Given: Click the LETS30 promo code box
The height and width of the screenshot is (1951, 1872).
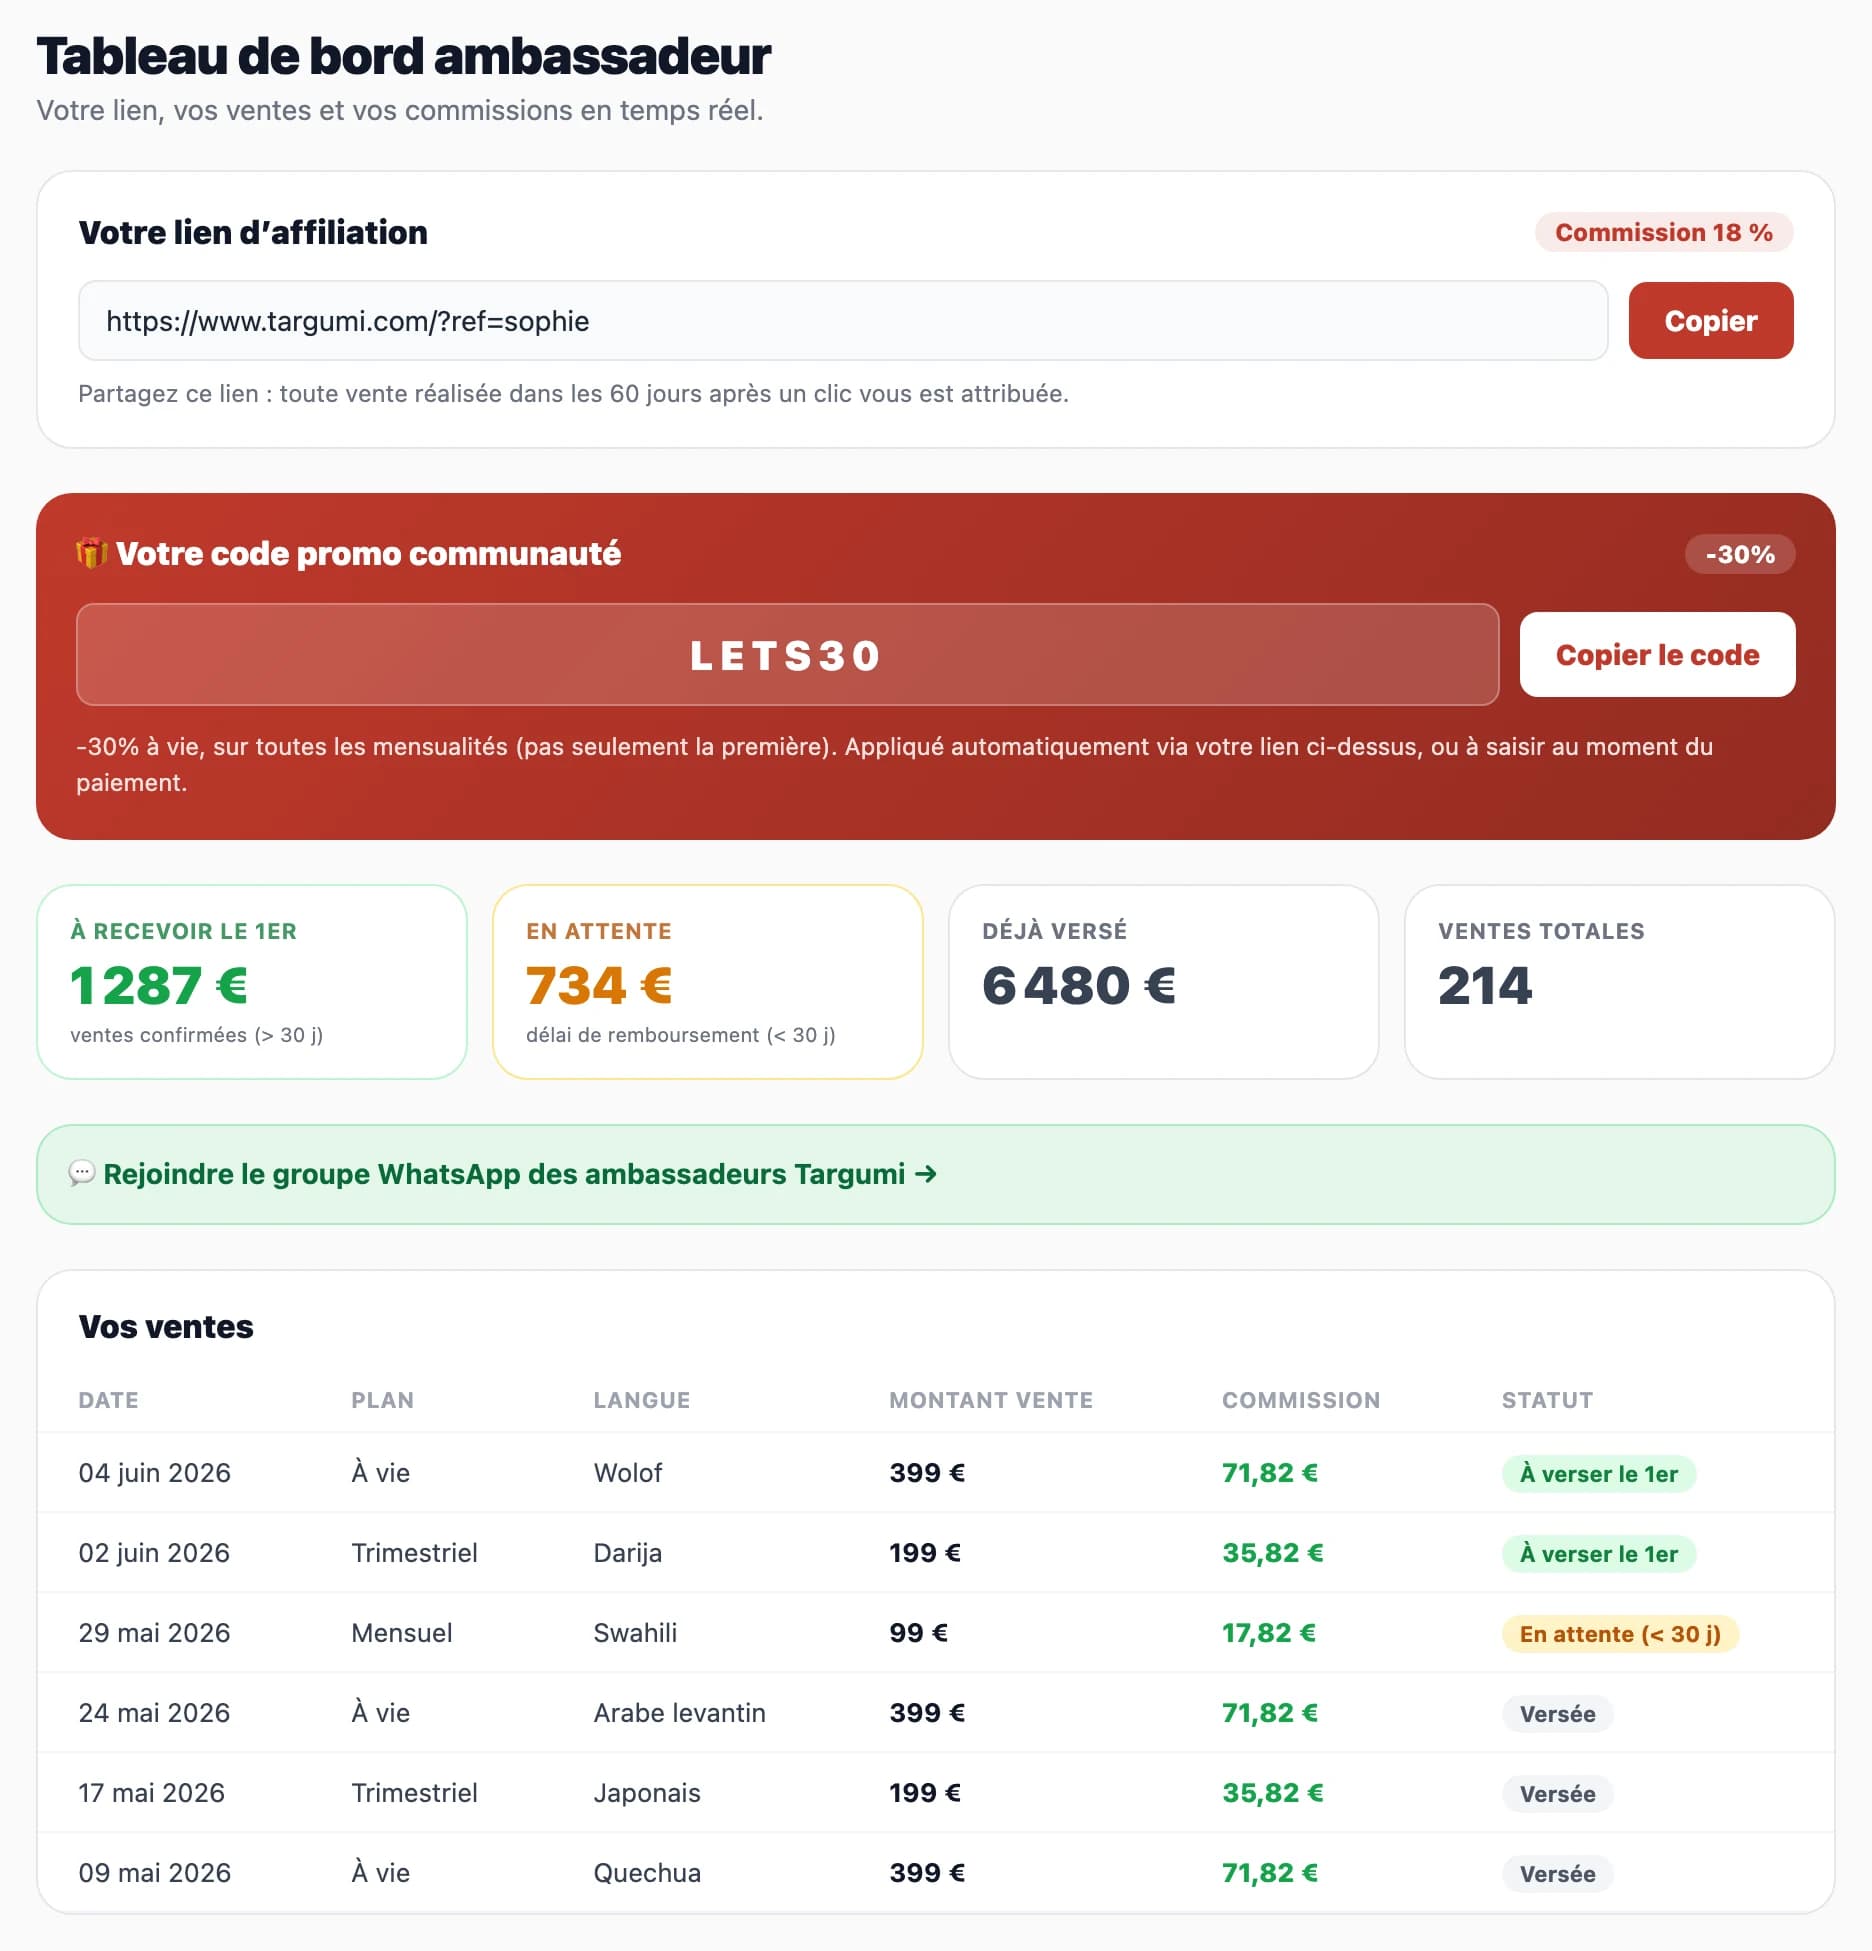Looking at the screenshot, I should tap(787, 655).
